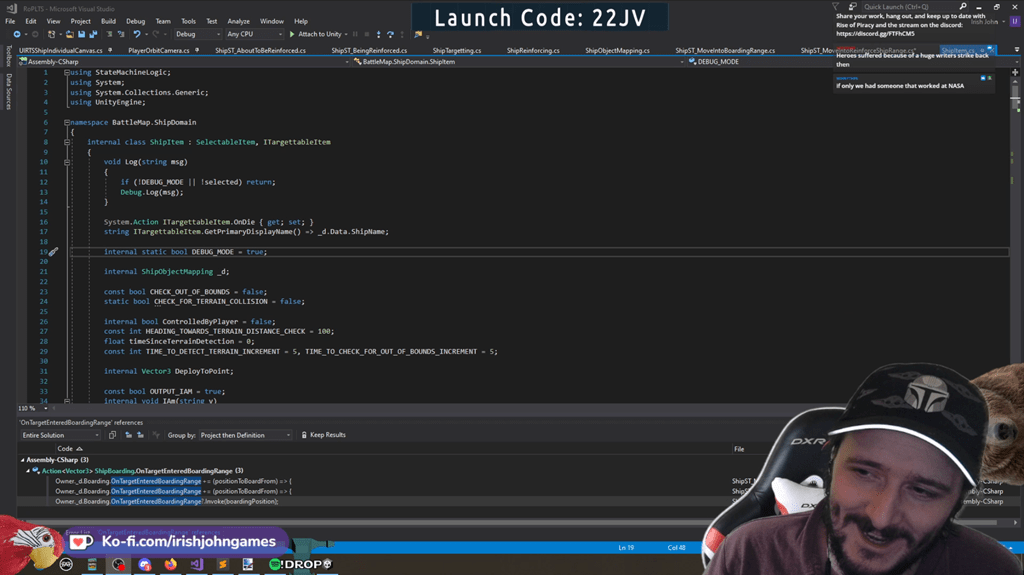Open Discord from the taskbar
1024x575 pixels.
pyautogui.click(x=144, y=565)
